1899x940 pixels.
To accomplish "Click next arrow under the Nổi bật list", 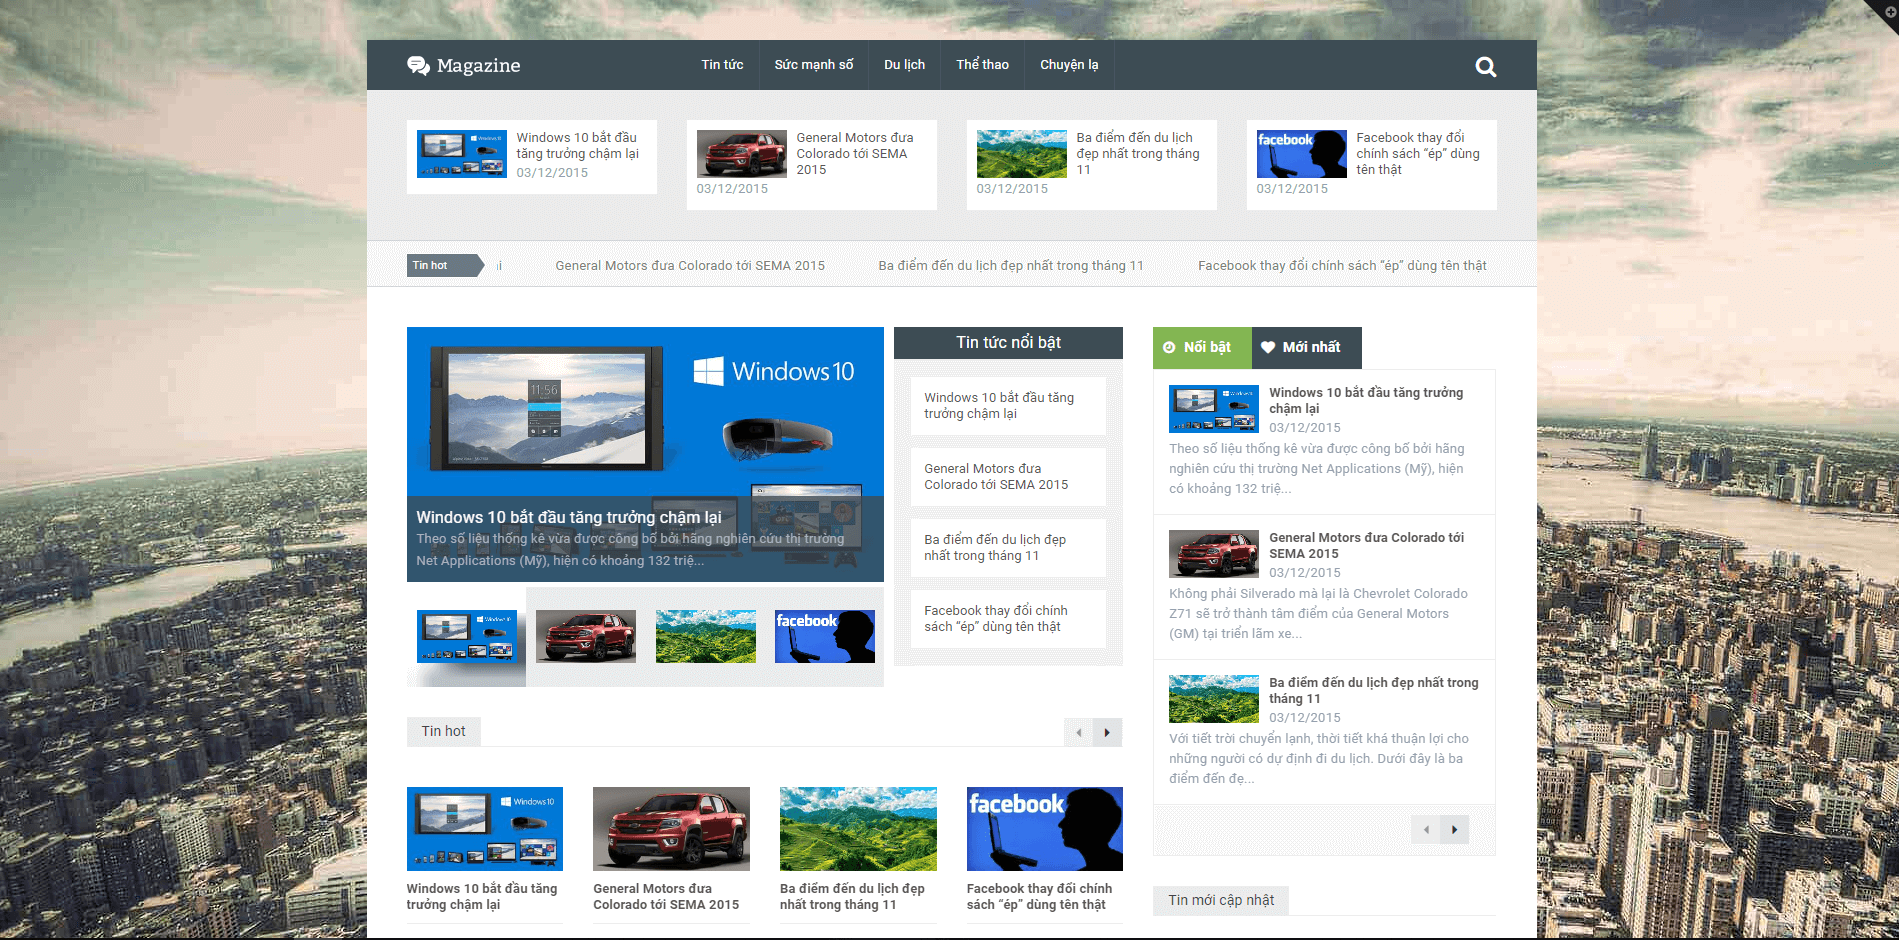I will click(x=1455, y=829).
